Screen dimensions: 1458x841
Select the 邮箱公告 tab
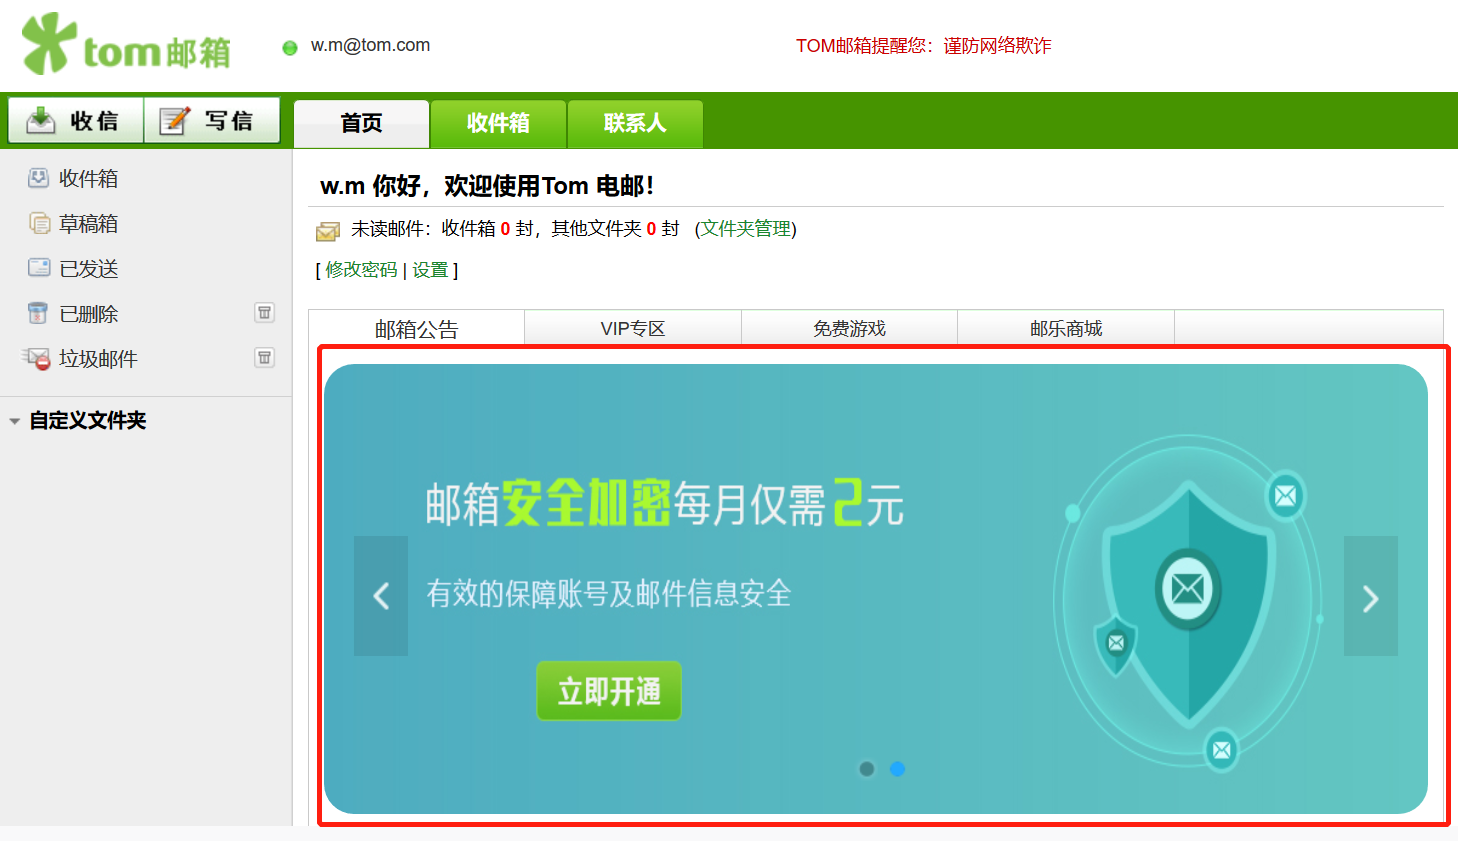tap(417, 329)
